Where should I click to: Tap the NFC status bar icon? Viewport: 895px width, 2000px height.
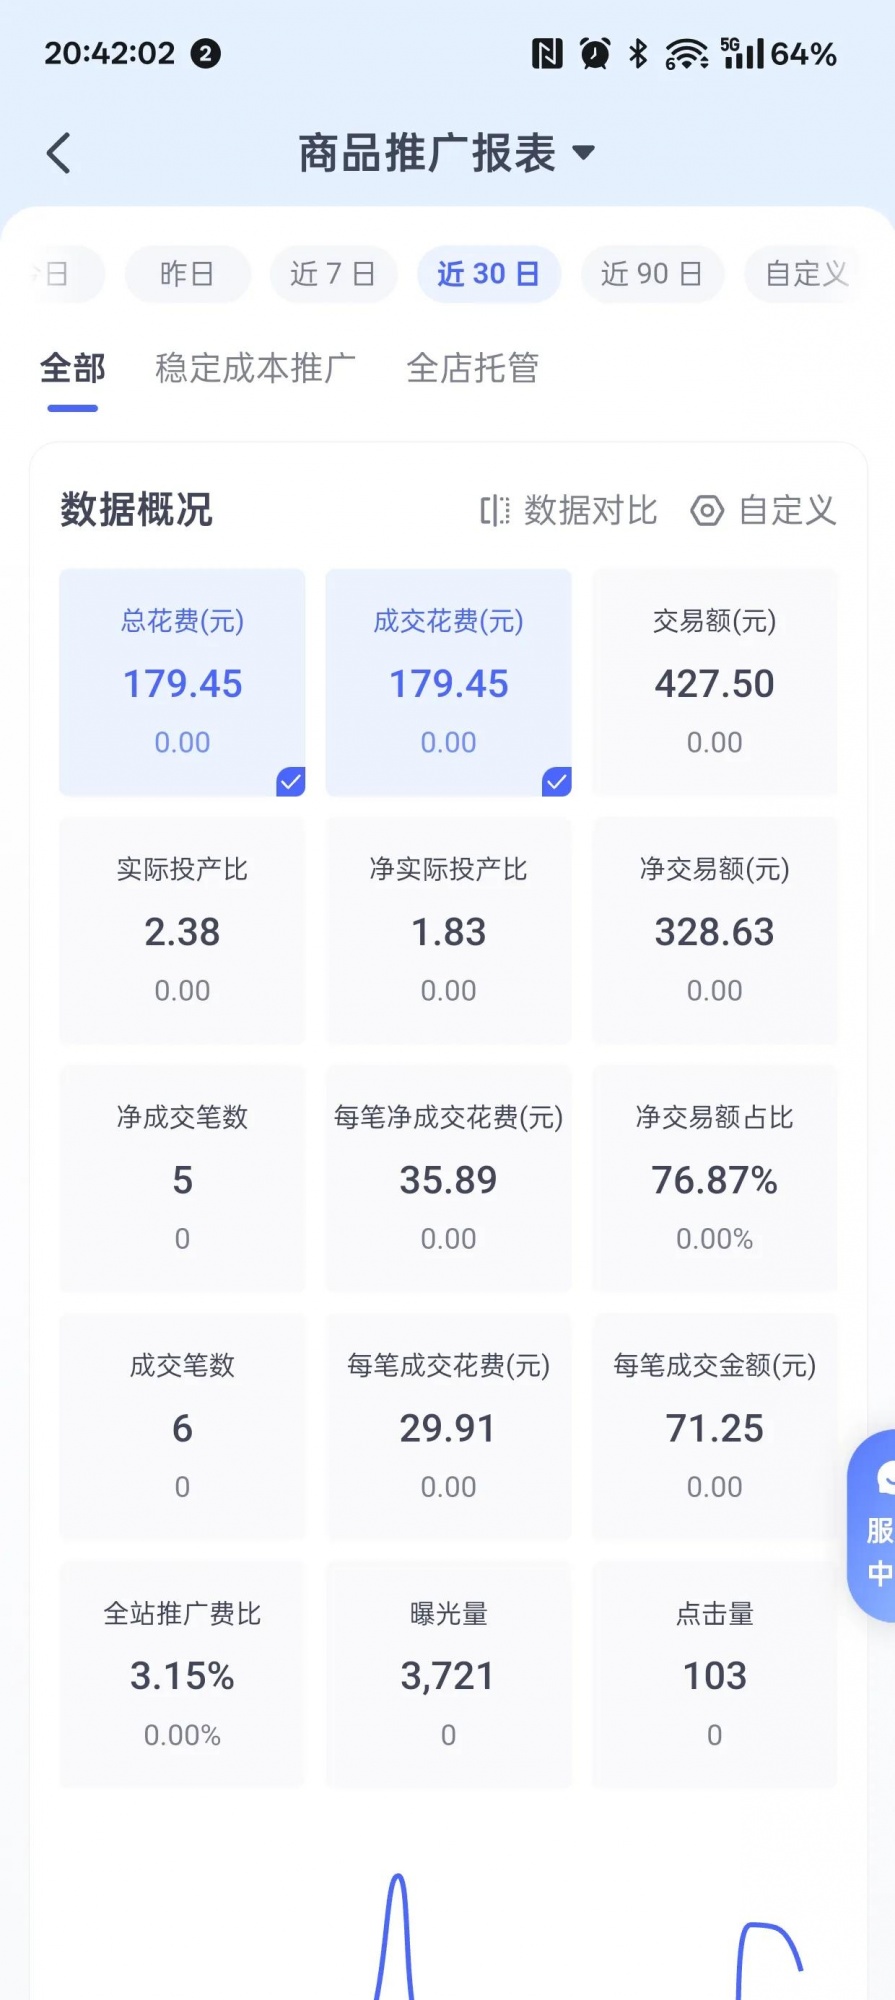(x=547, y=53)
